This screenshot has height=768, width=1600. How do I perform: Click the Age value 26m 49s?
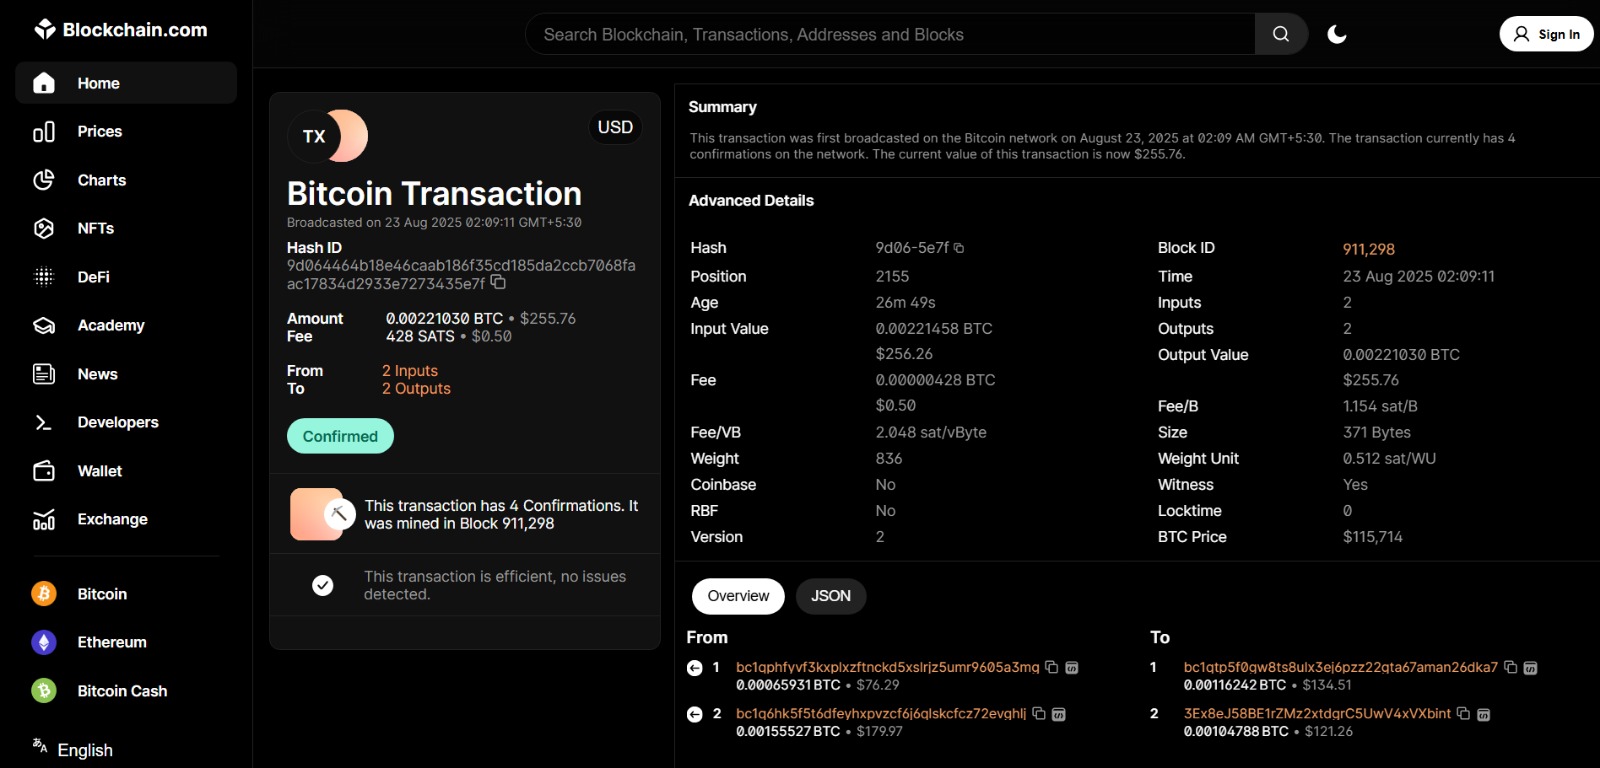pos(906,303)
